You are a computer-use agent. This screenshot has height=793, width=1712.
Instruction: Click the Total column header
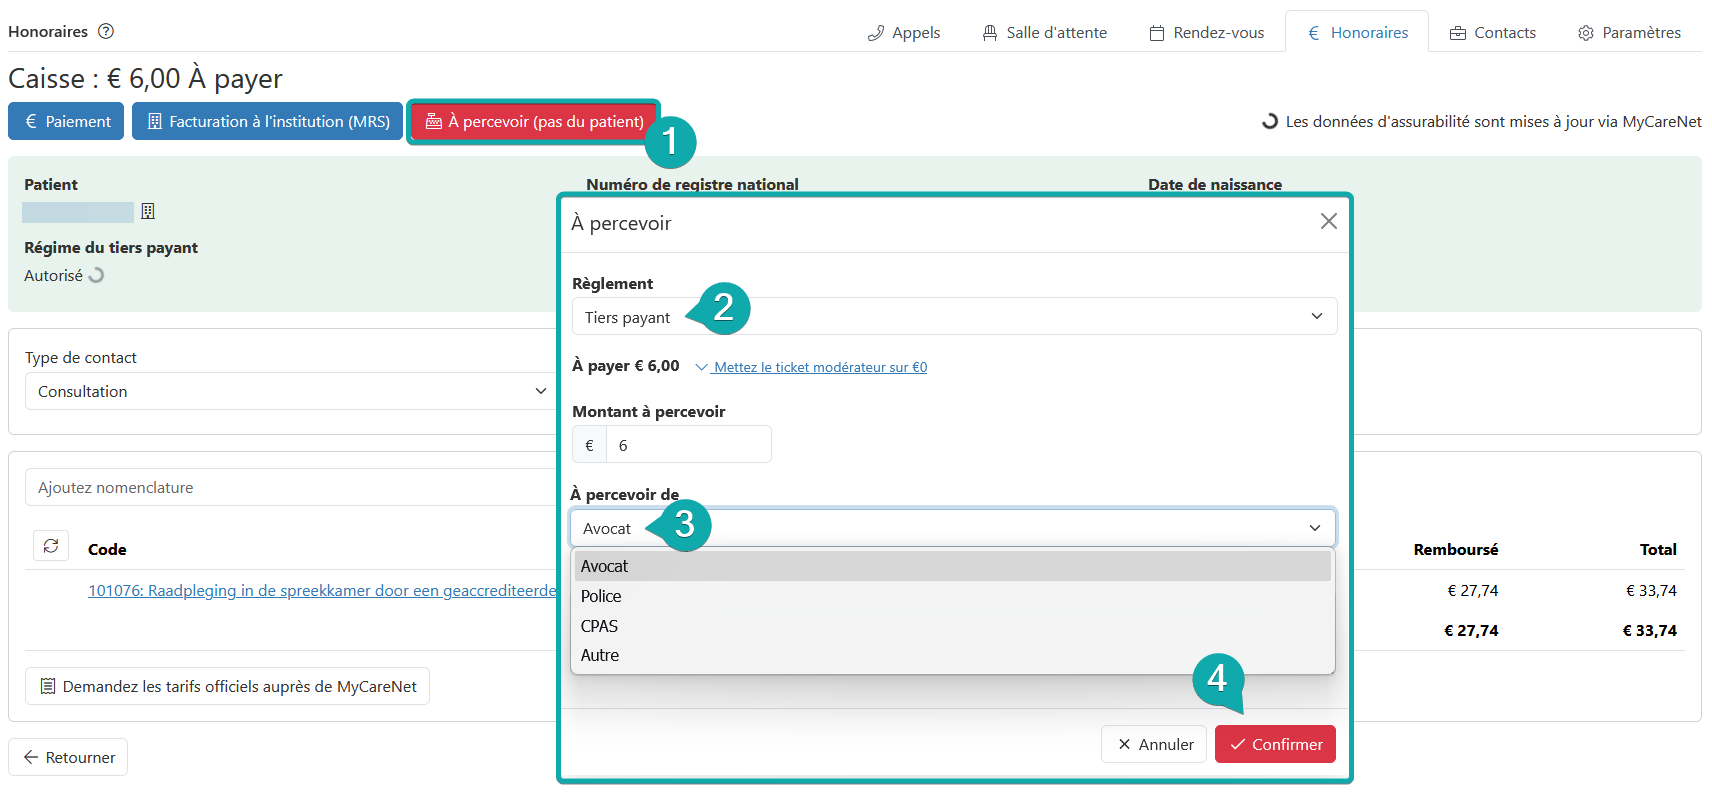(x=1658, y=549)
